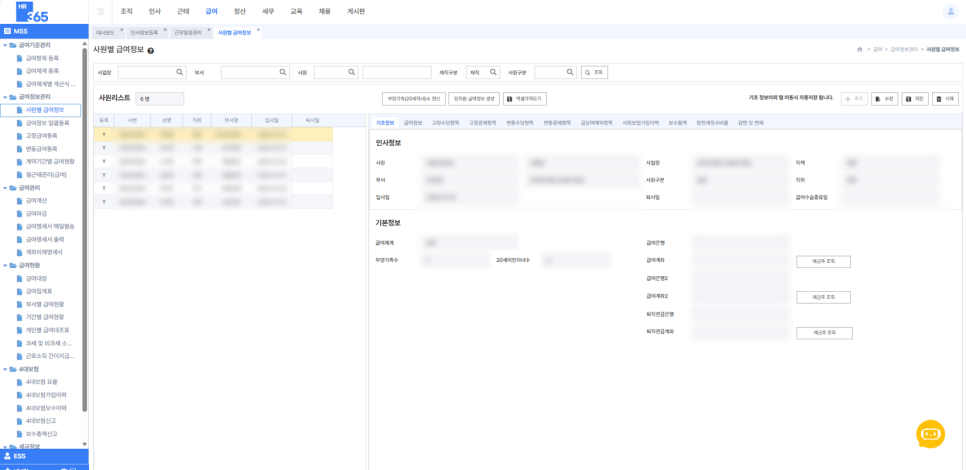
Task: Switch to the 인사정보등록 tab
Action: [x=145, y=31]
